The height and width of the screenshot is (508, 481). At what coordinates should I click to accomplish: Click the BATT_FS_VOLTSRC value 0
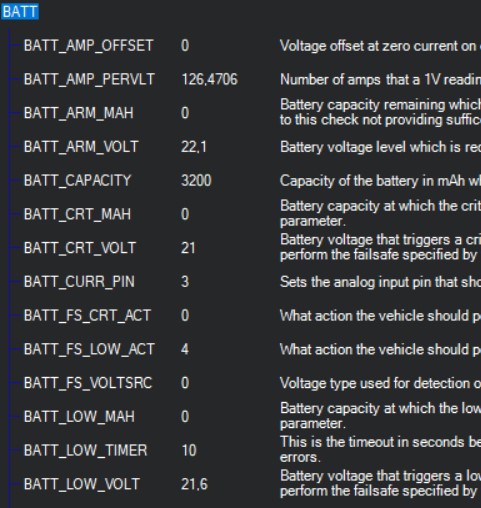(185, 383)
